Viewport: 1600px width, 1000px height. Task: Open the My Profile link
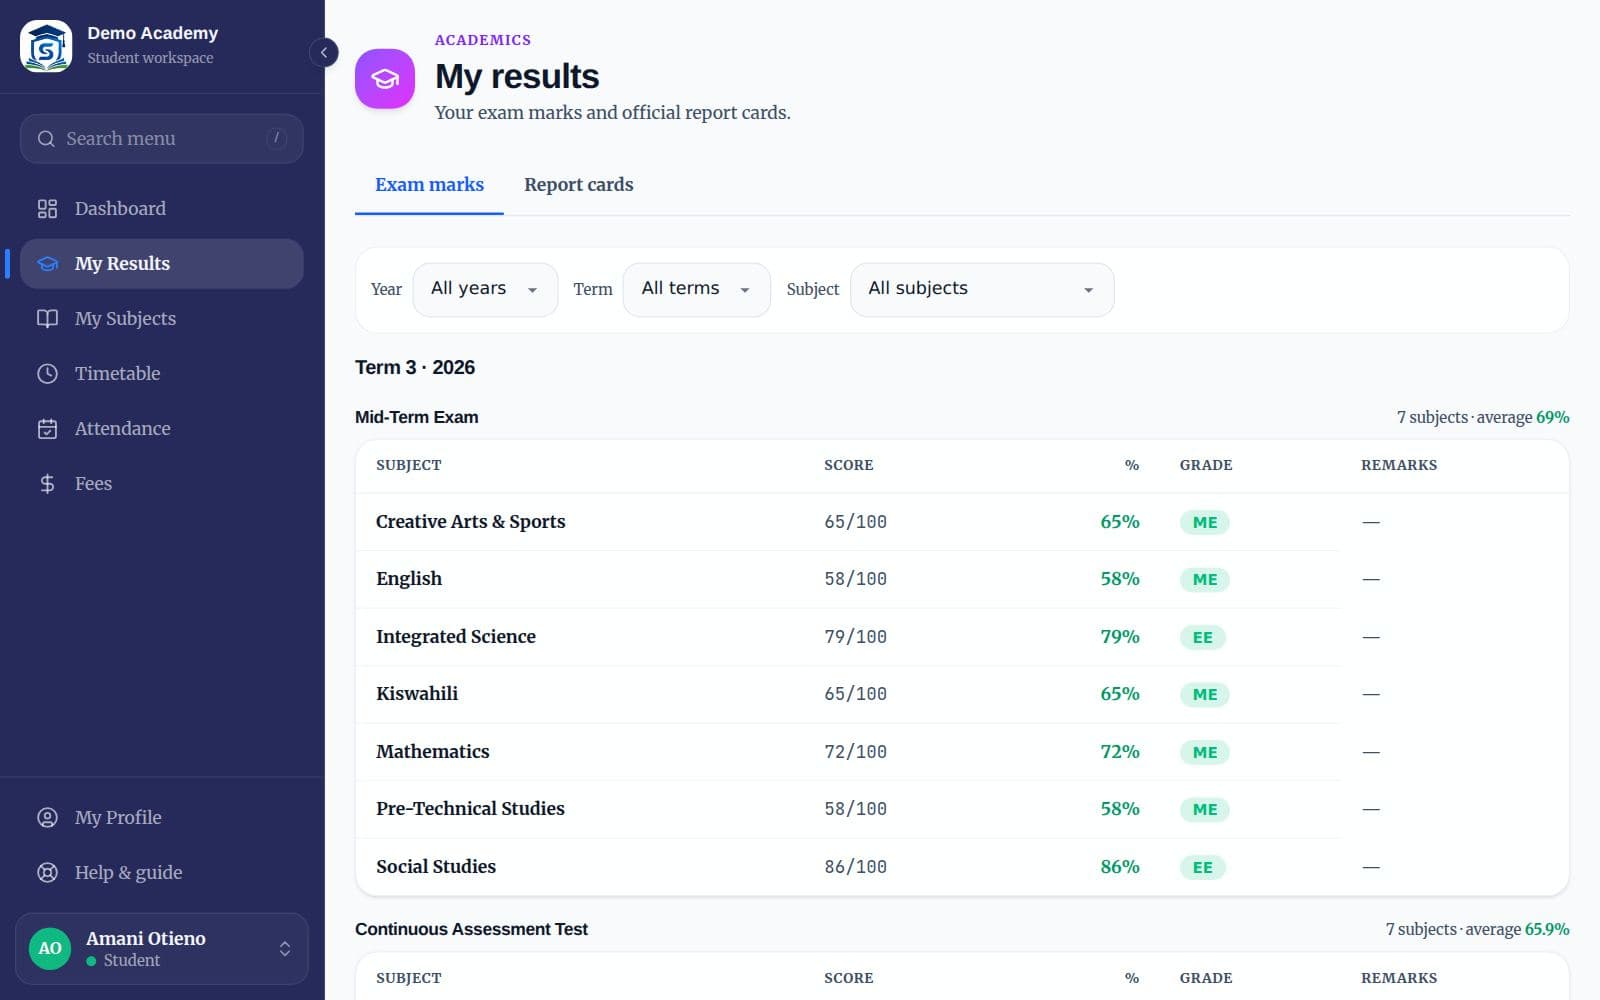coord(162,817)
